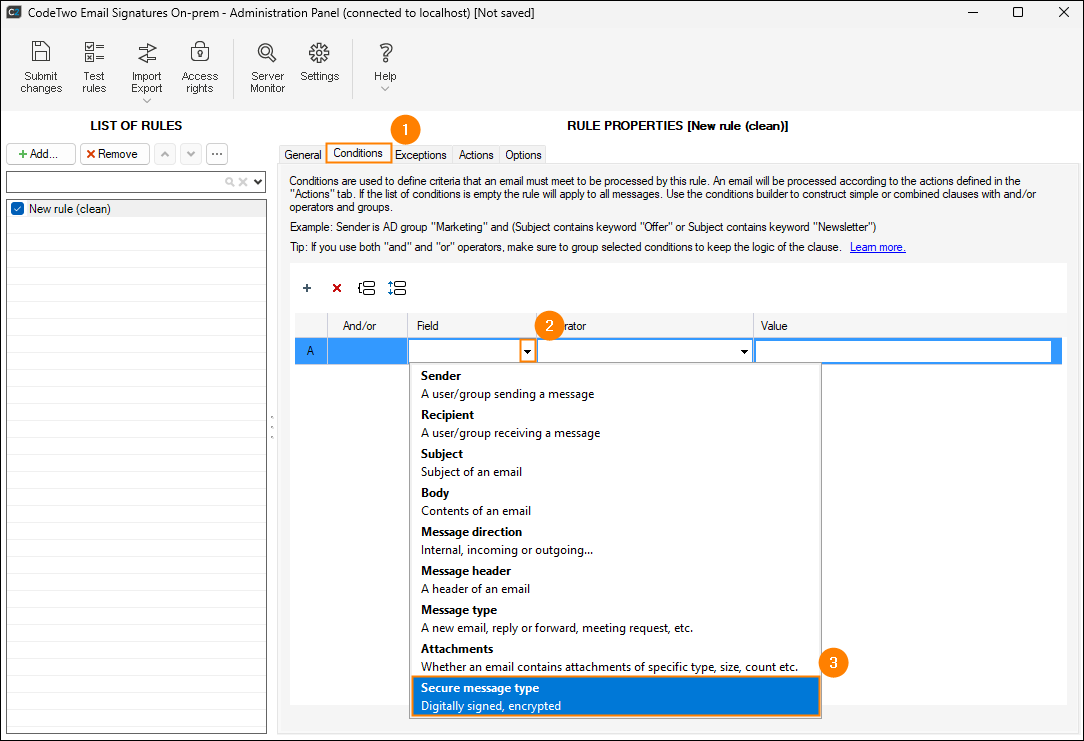The width and height of the screenshot is (1084, 741).
Task: Click the Add... rule button
Action: coord(41,154)
